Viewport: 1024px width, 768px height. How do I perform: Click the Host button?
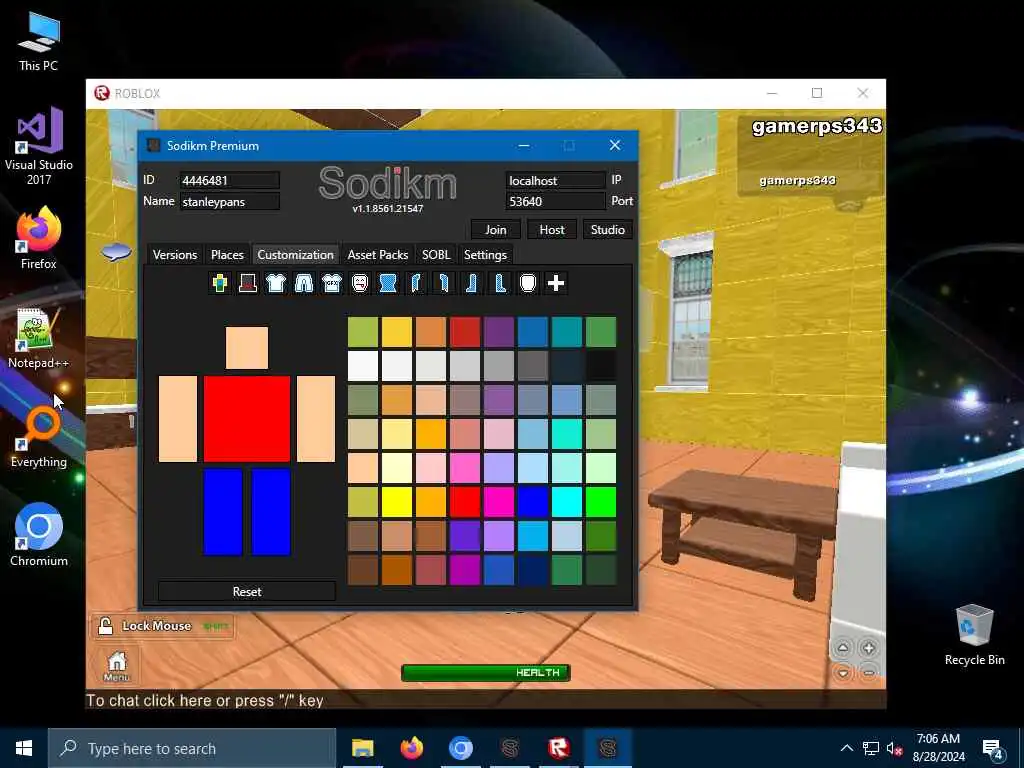[x=552, y=230]
